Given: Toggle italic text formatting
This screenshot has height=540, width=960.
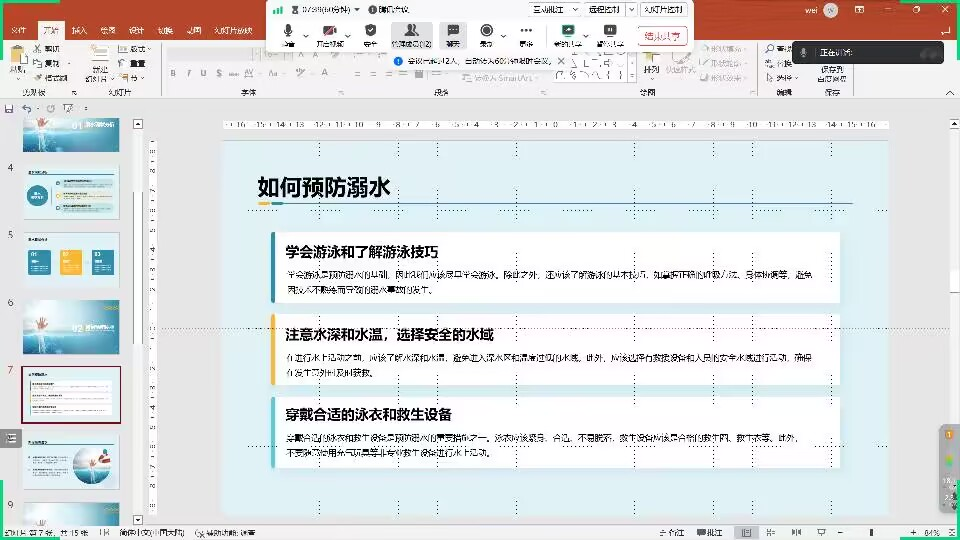Looking at the screenshot, I should 188,73.
